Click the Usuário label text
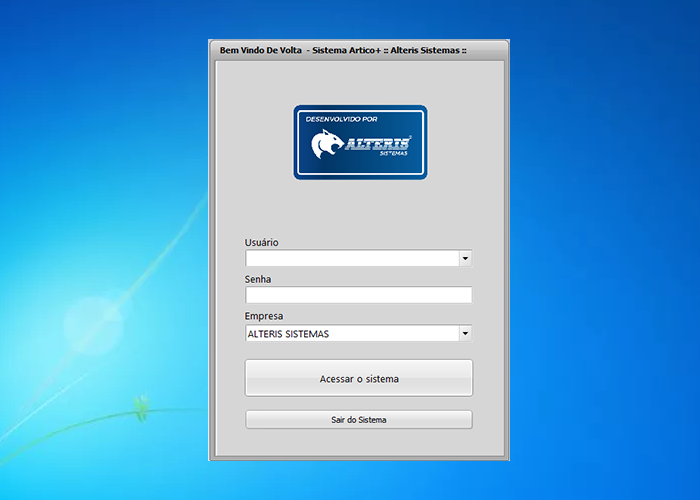This screenshot has width=700, height=500. 261,242
